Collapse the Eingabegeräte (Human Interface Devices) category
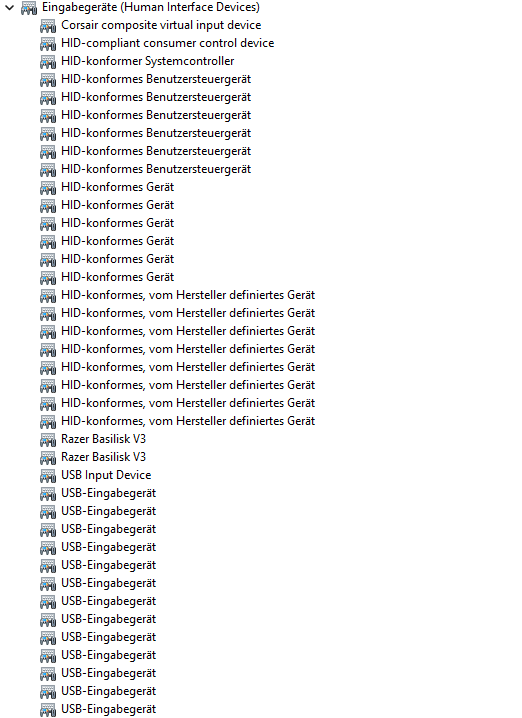The width and height of the screenshot is (522, 718). [10, 7]
